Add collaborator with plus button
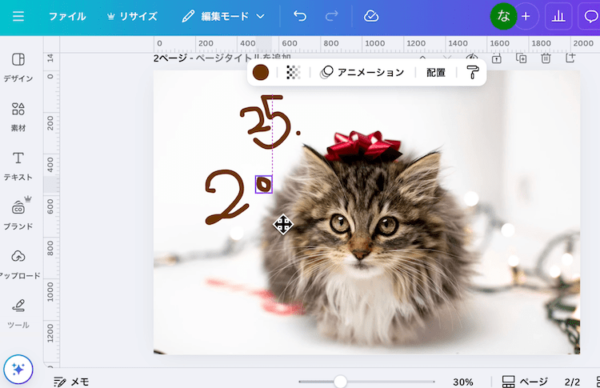The image size is (600, 388). (526, 16)
